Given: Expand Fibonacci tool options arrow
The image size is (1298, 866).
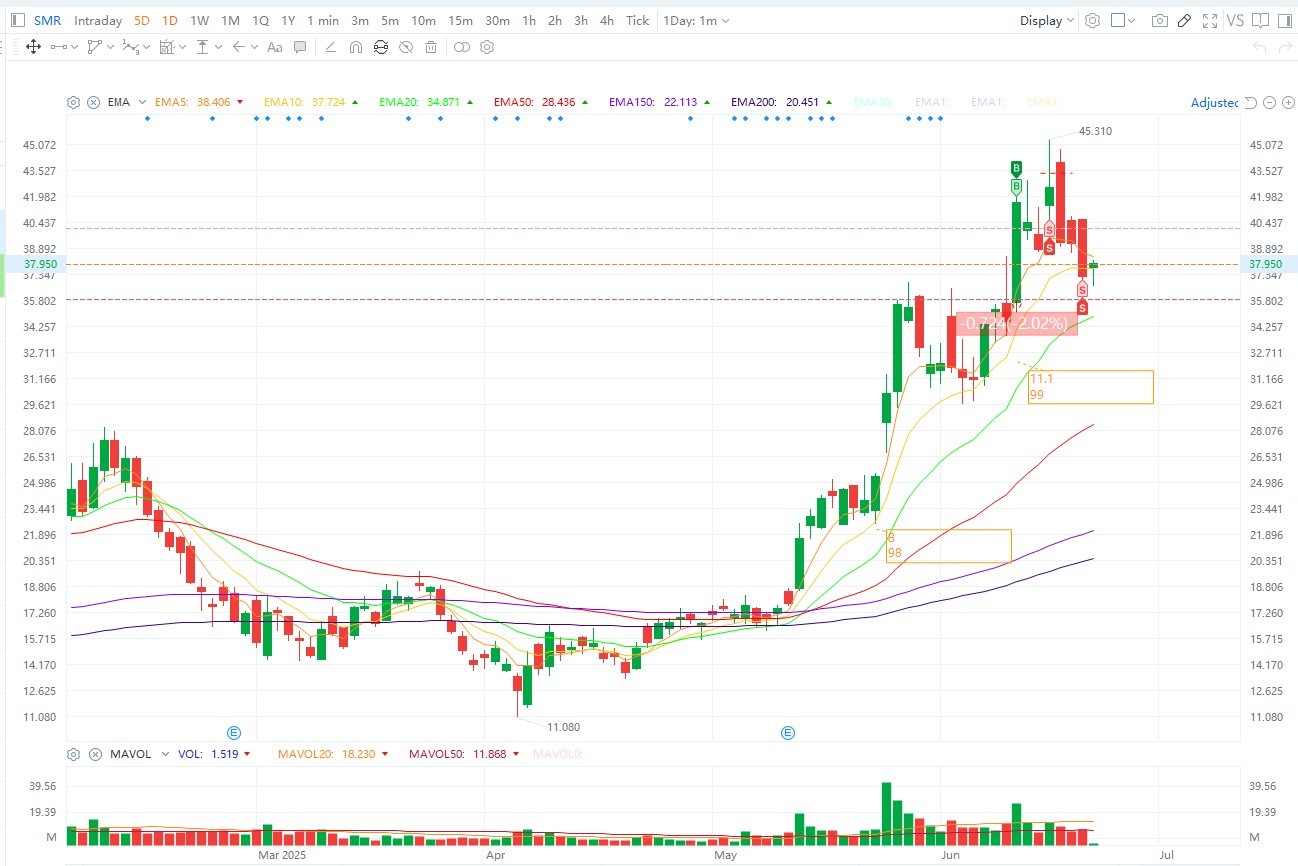Looking at the screenshot, I should tap(182, 47).
